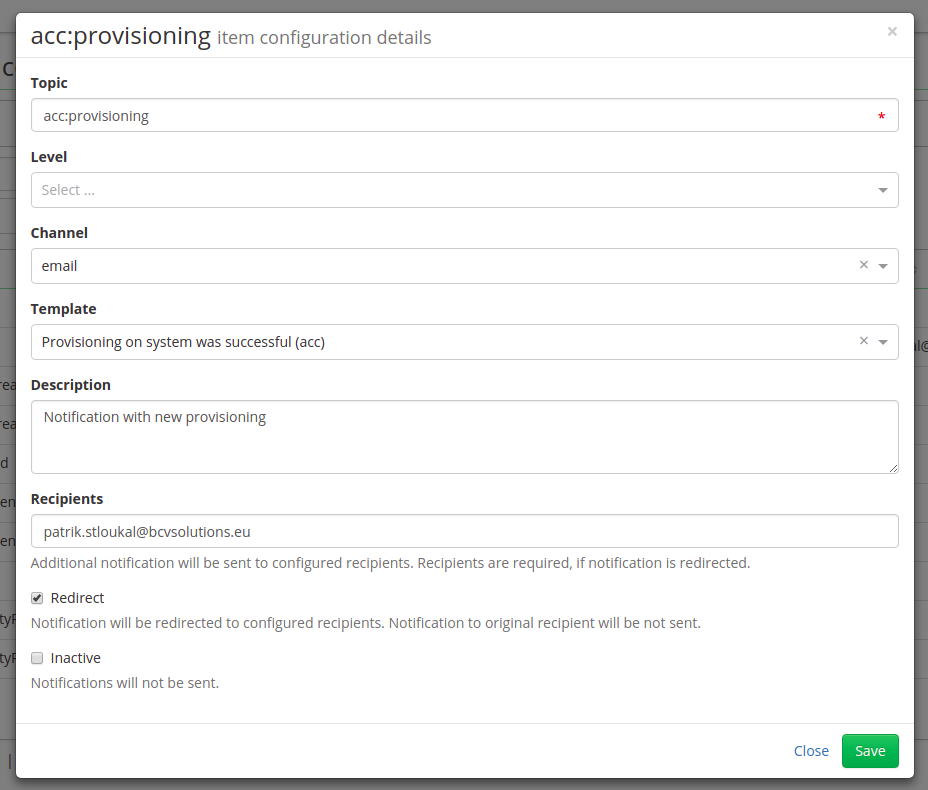
Task: Enable the Inactive checkbox
Action: coord(37,658)
